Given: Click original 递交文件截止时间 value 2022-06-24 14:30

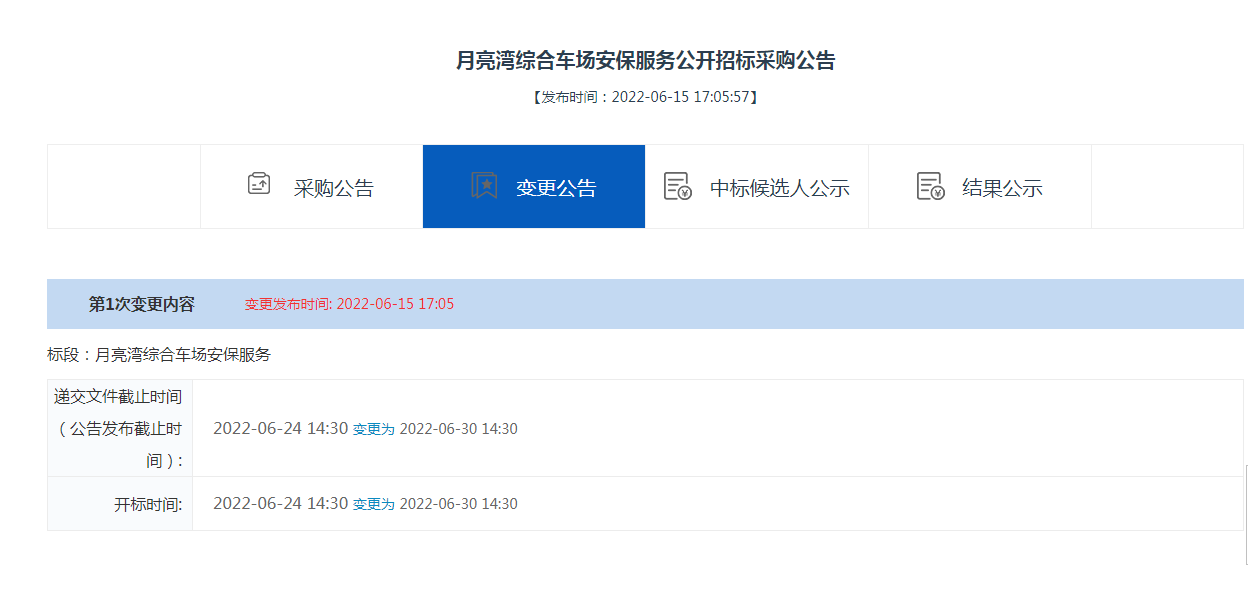Looking at the screenshot, I should tap(280, 428).
